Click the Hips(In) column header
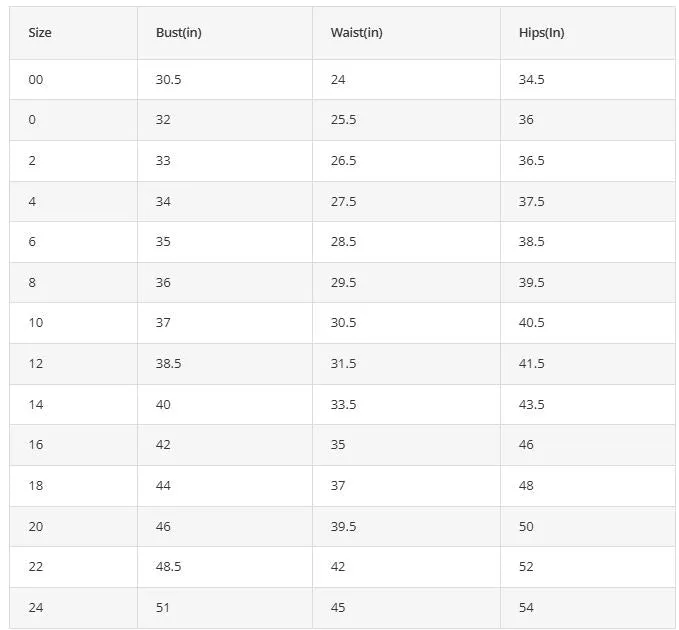Screen dimensions: 679x630 541,33
